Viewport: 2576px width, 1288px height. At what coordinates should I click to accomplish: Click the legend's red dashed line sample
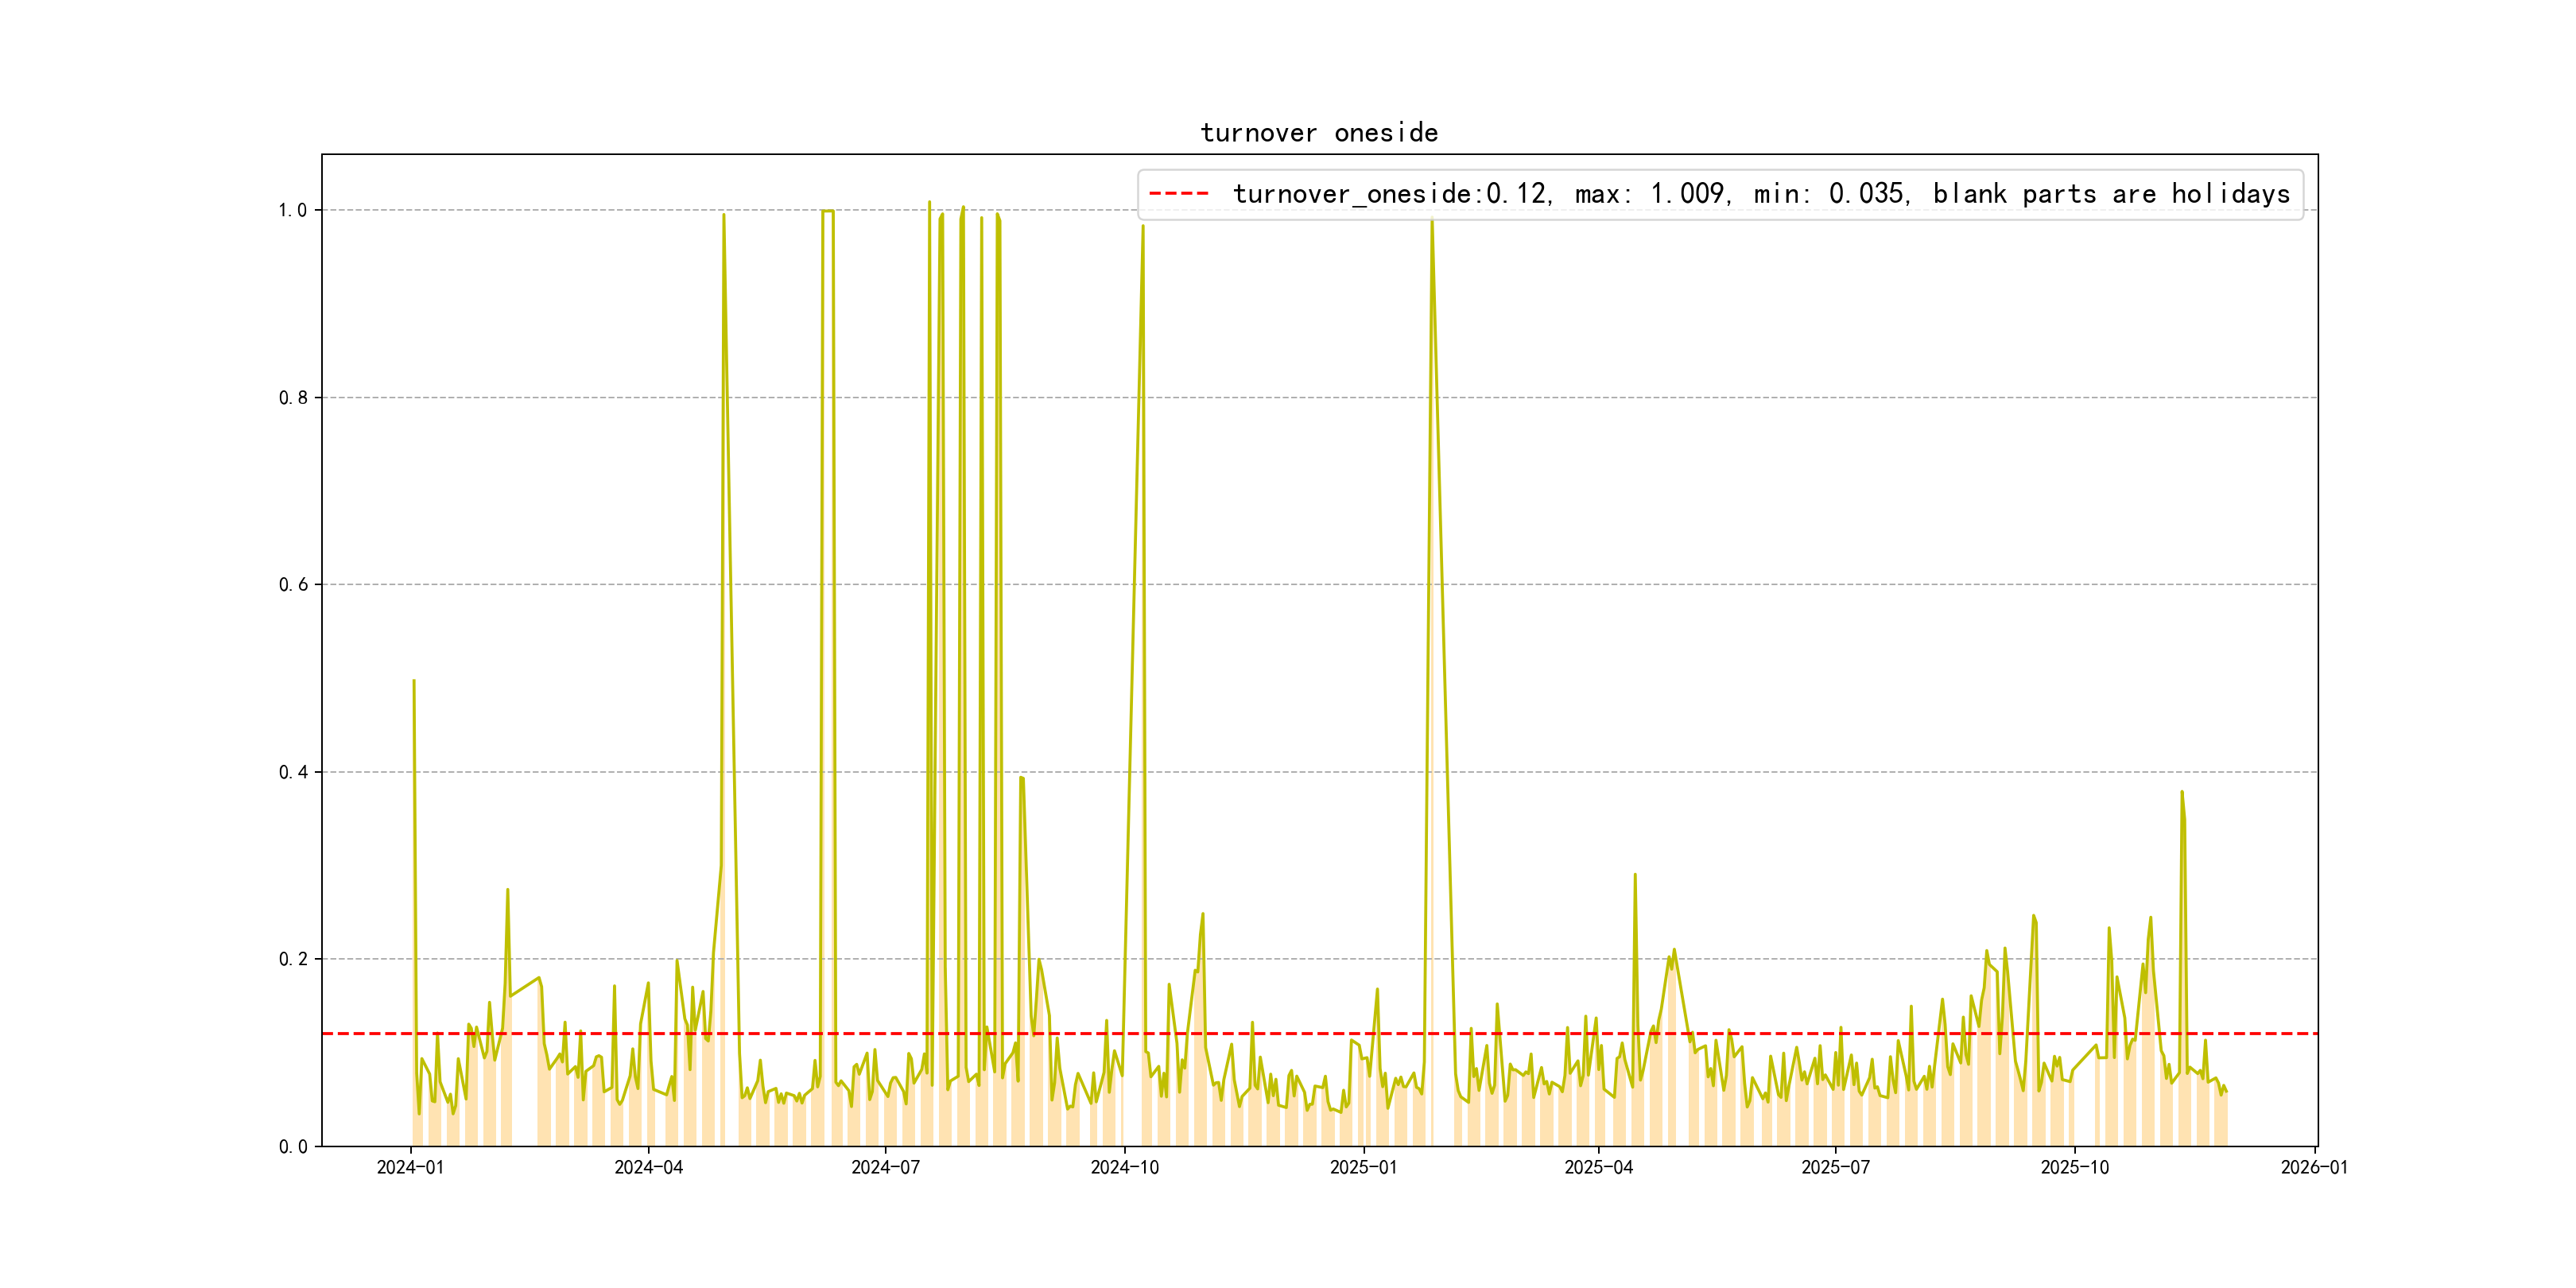point(1179,194)
